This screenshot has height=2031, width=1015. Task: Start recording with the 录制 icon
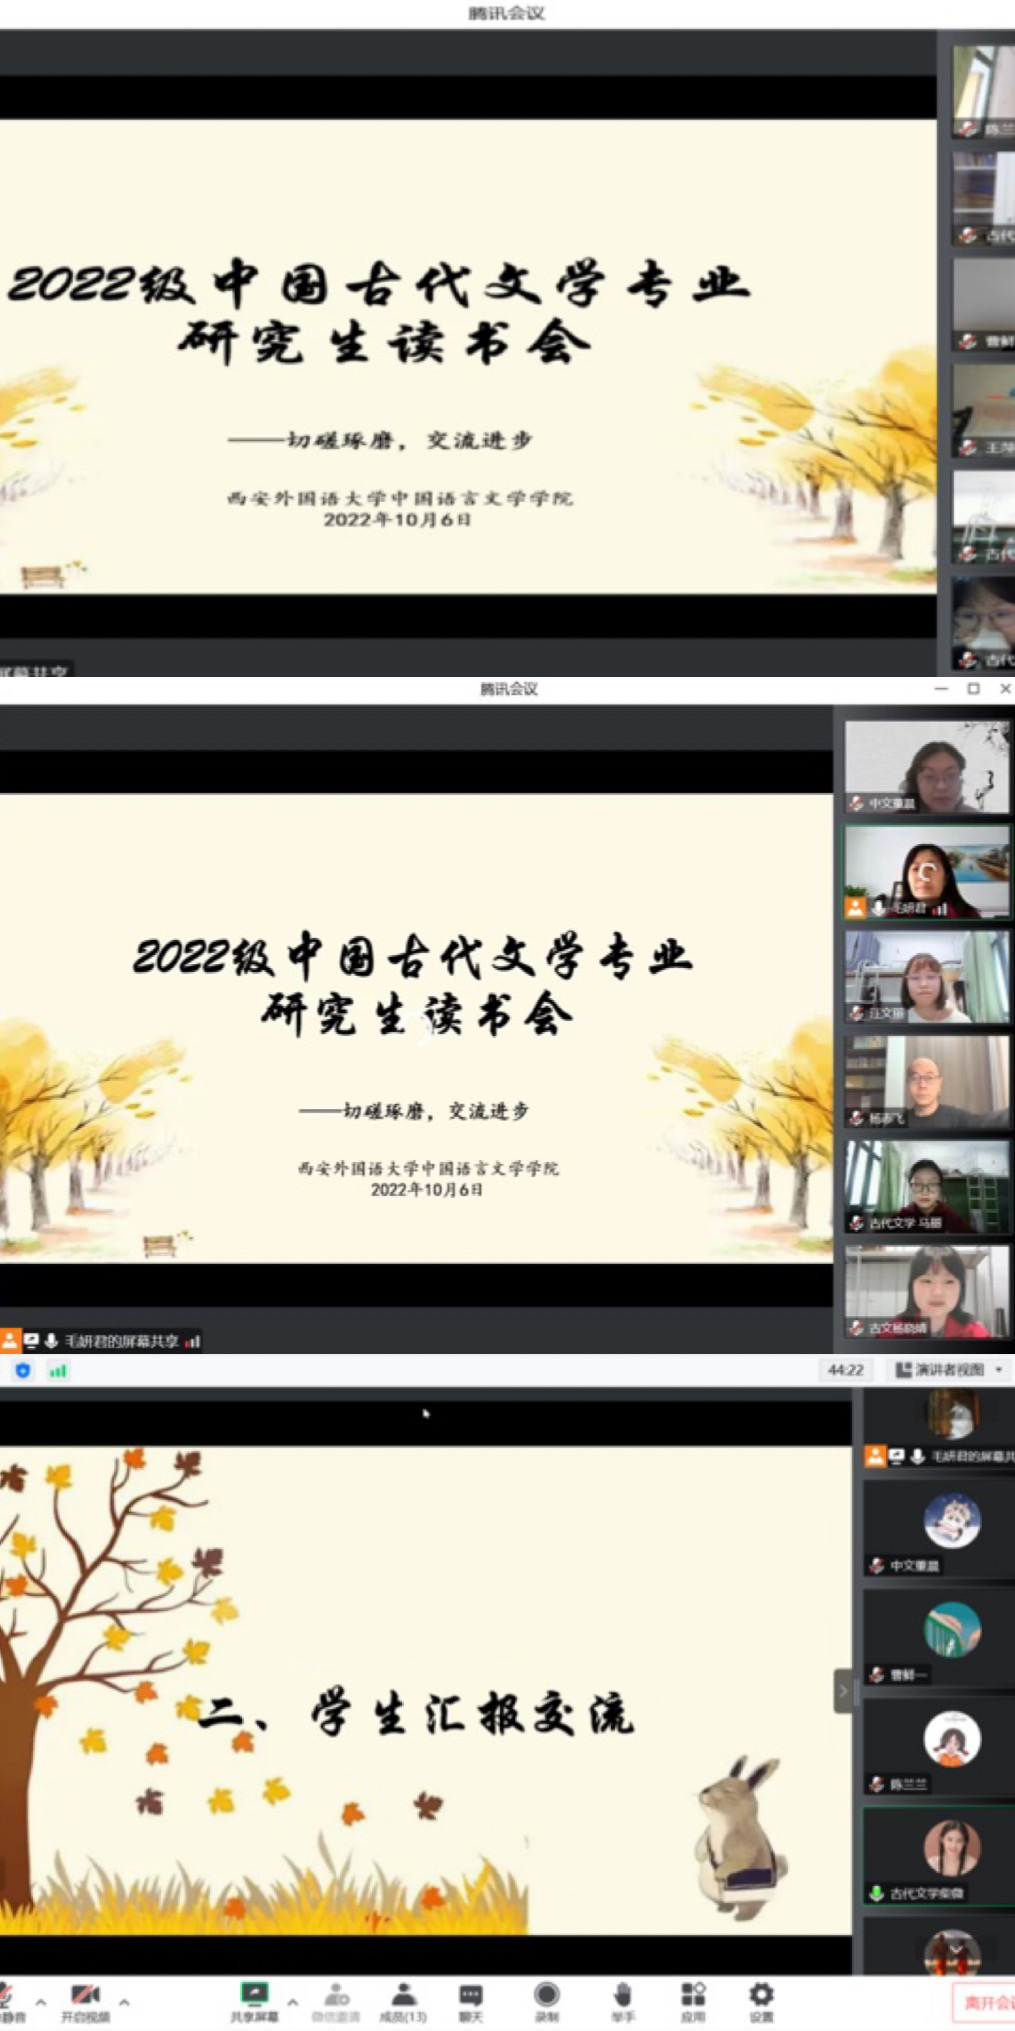pos(546,1996)
